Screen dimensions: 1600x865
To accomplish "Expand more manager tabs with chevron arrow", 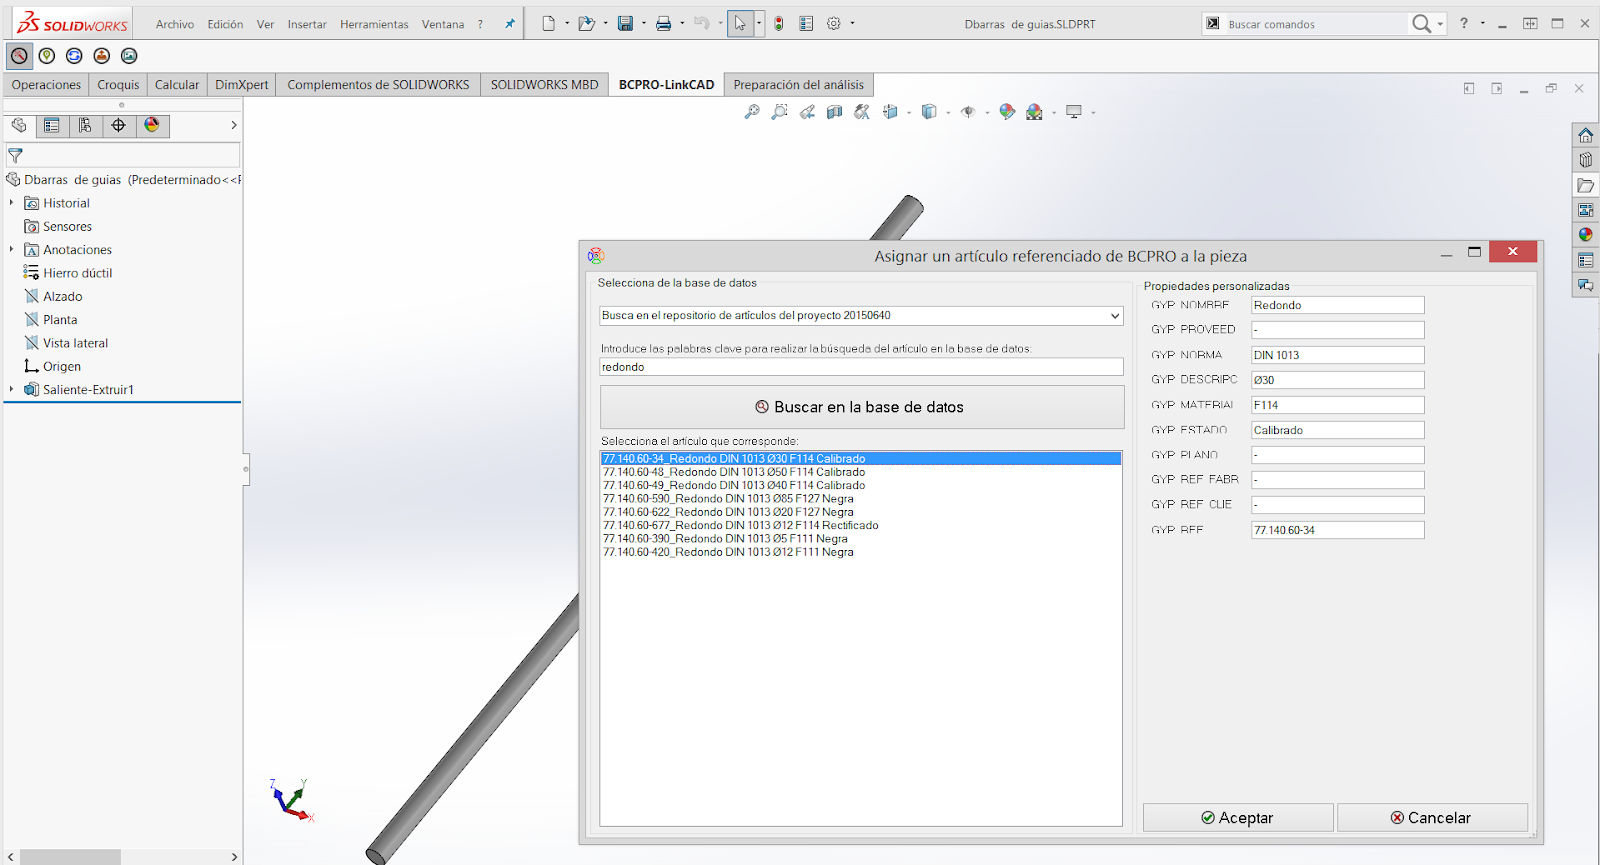I will point(234,126).
